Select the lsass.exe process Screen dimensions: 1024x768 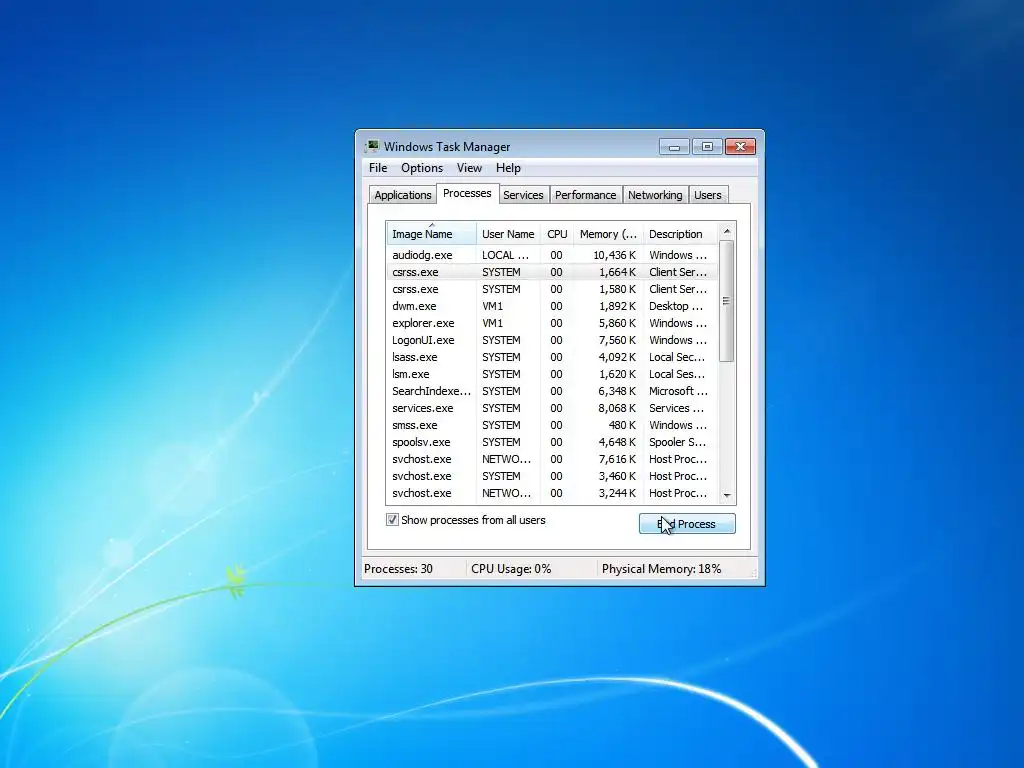click(x=552, y=357)
